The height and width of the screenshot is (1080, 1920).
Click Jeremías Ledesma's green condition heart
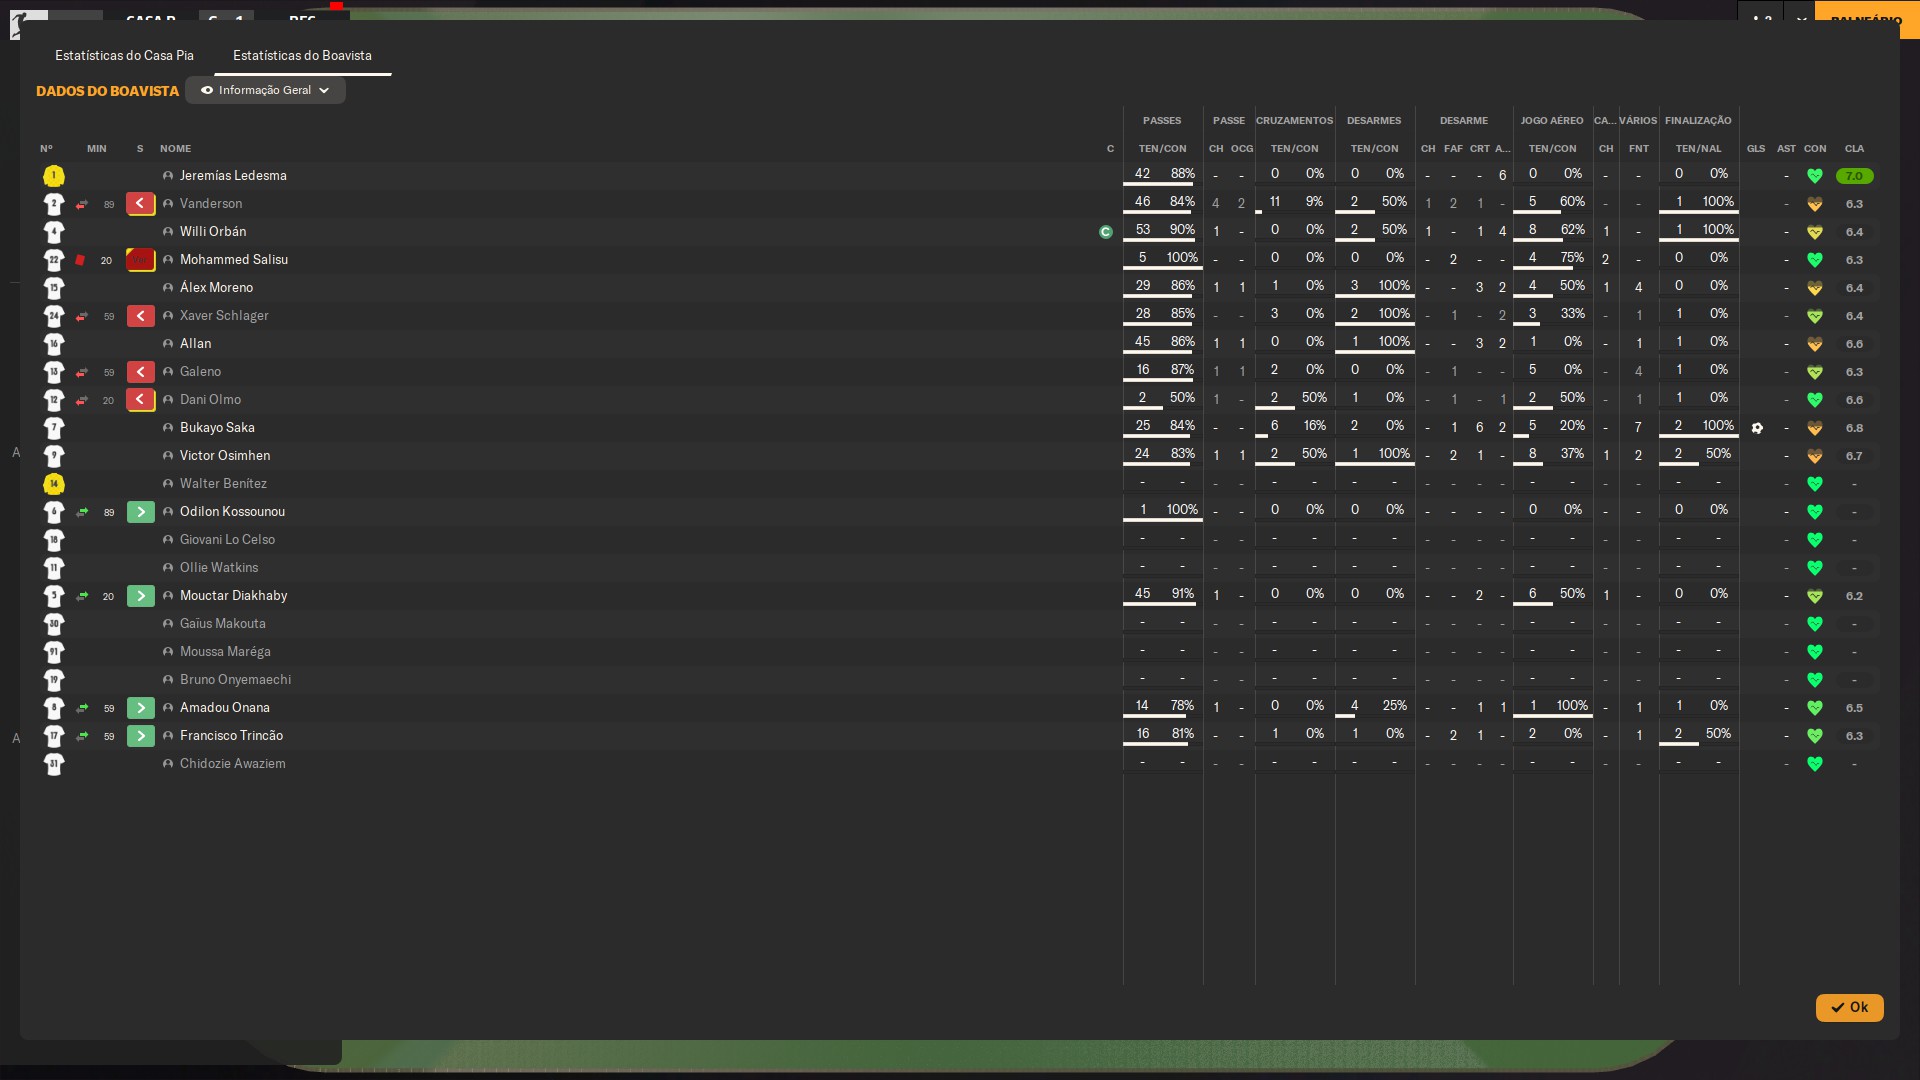(1815, 176)
